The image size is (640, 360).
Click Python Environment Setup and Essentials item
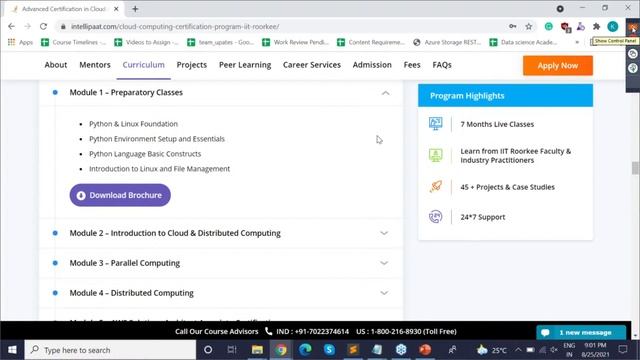tap(157, 139)
